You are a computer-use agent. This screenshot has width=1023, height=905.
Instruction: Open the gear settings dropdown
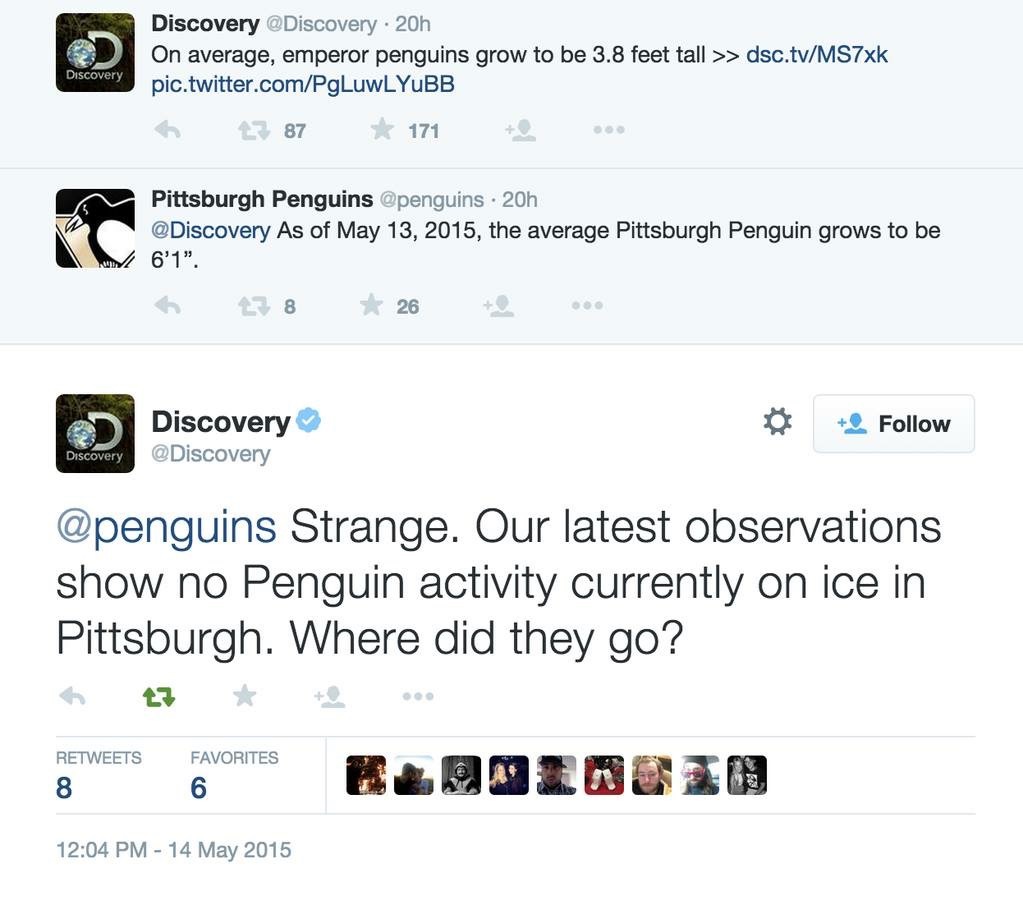point(777,422)
